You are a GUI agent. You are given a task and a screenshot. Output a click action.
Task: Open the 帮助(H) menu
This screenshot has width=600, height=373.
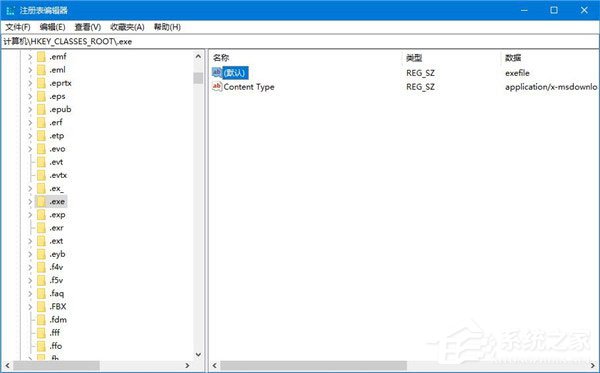pos(167,27)
